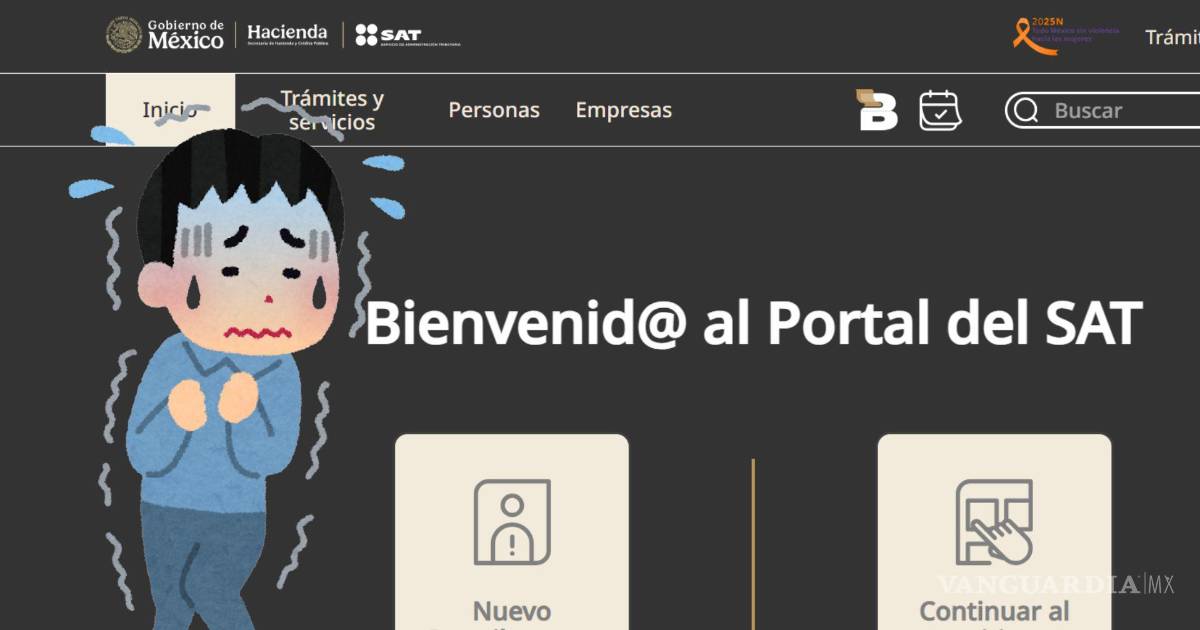Select the Inicio tab
This screenshot has width=1200, height=630.
tap(170, 110)
